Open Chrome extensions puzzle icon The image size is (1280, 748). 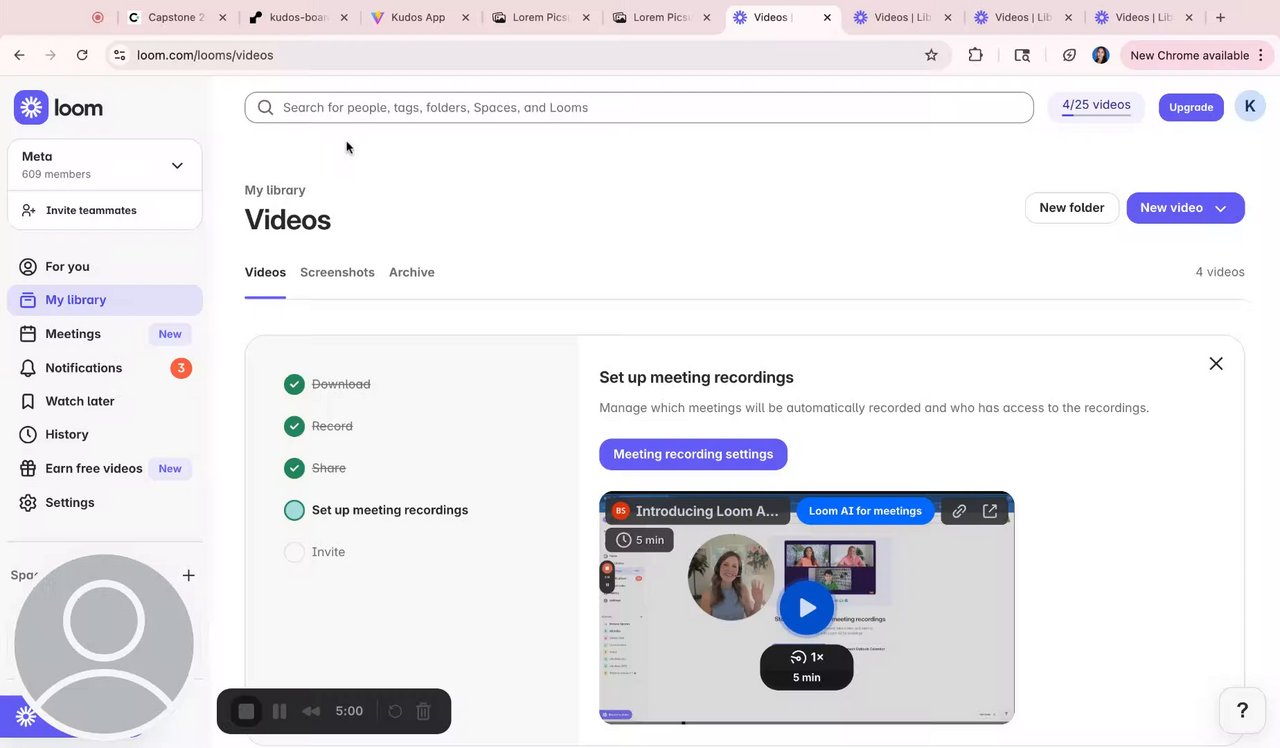pos(976,55)
